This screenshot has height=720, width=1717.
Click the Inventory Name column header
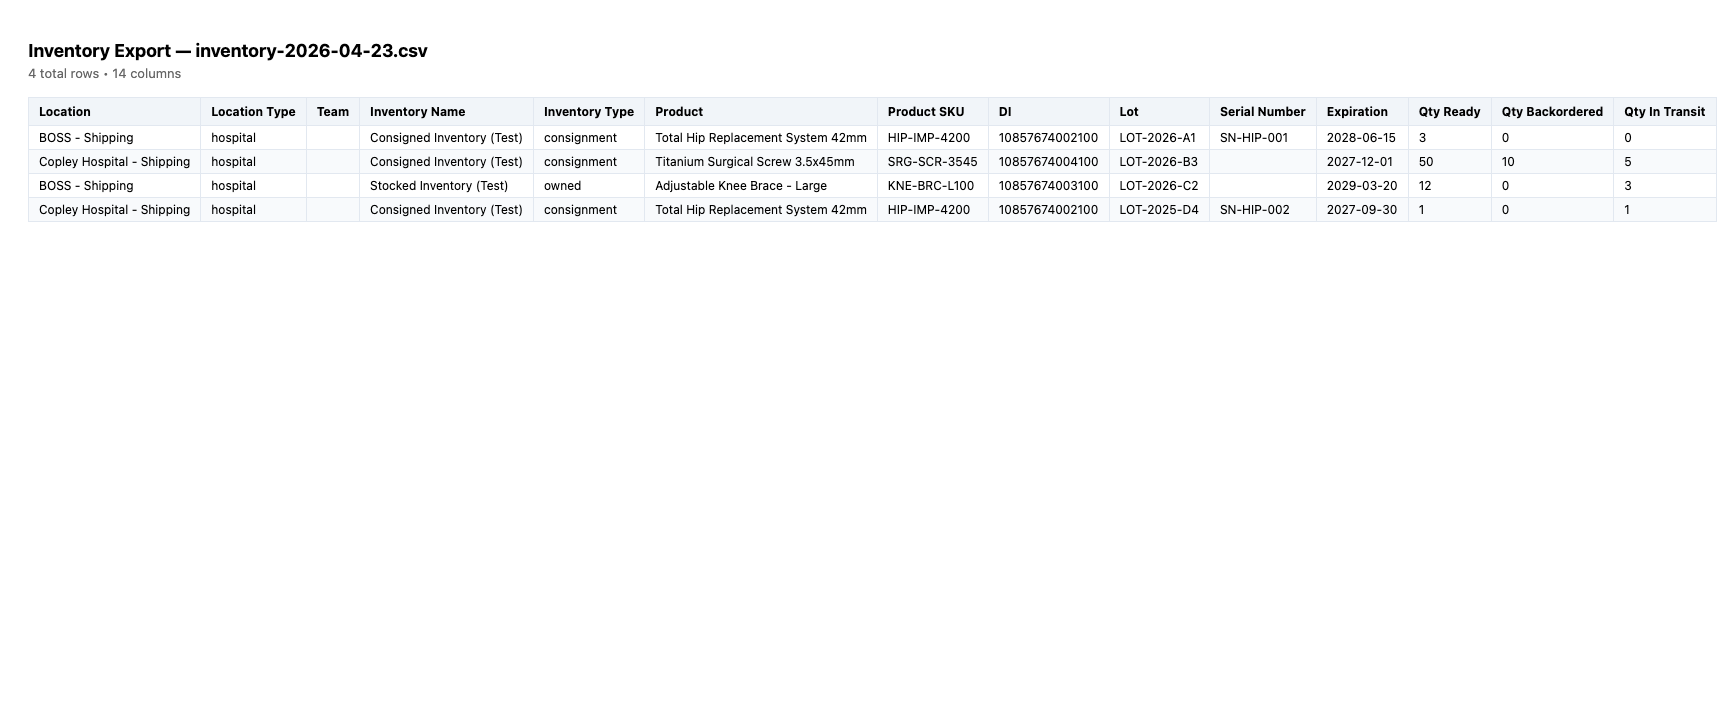pos(446,112)
